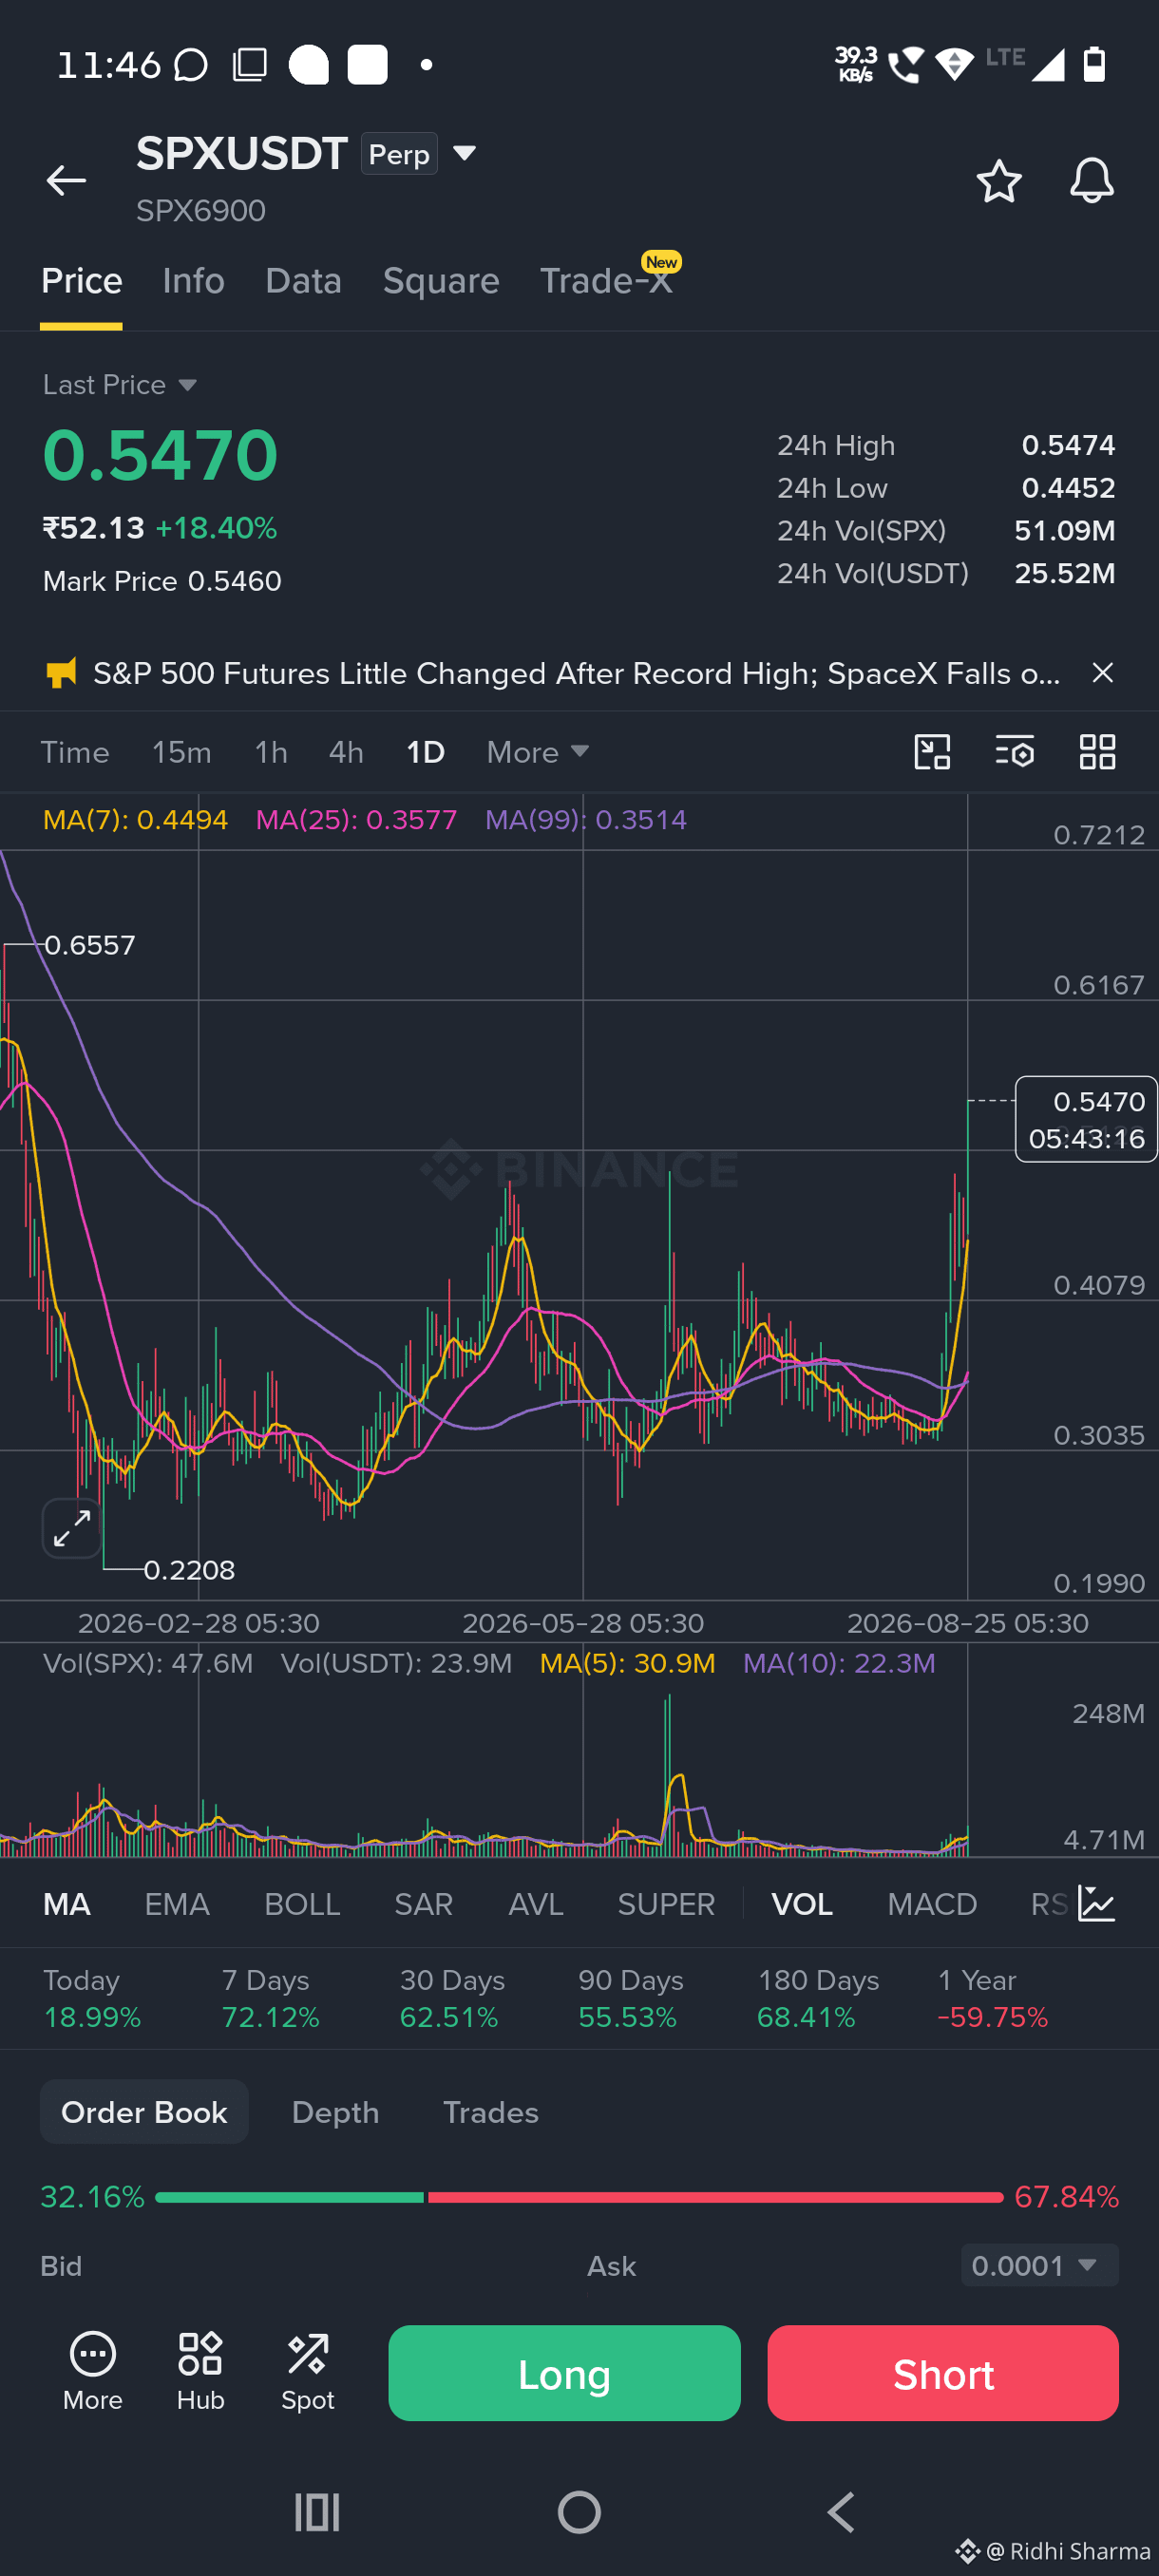Click the megaphone announcement icon
The image size is (1159, 2576).
tap(62, 673)
